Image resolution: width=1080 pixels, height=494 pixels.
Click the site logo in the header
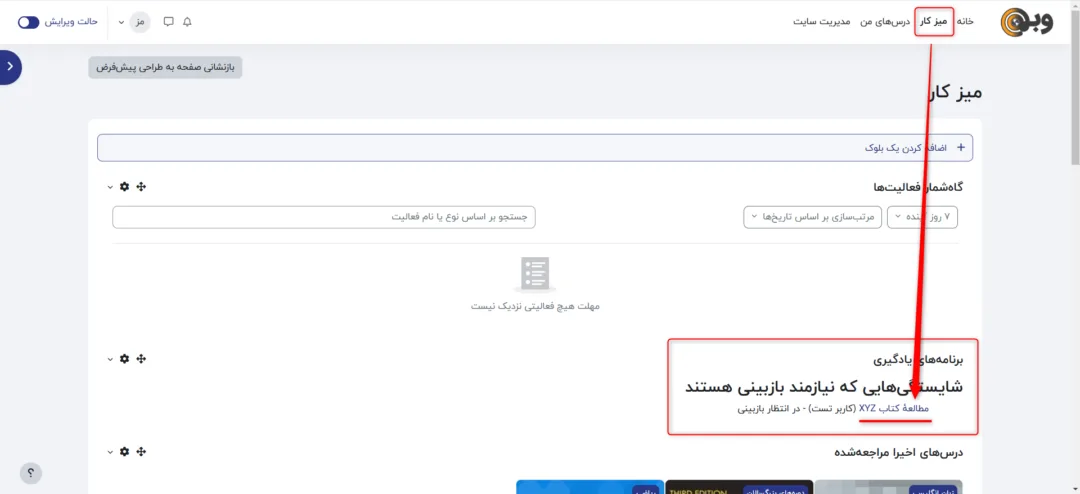[x=1027, y=22]
